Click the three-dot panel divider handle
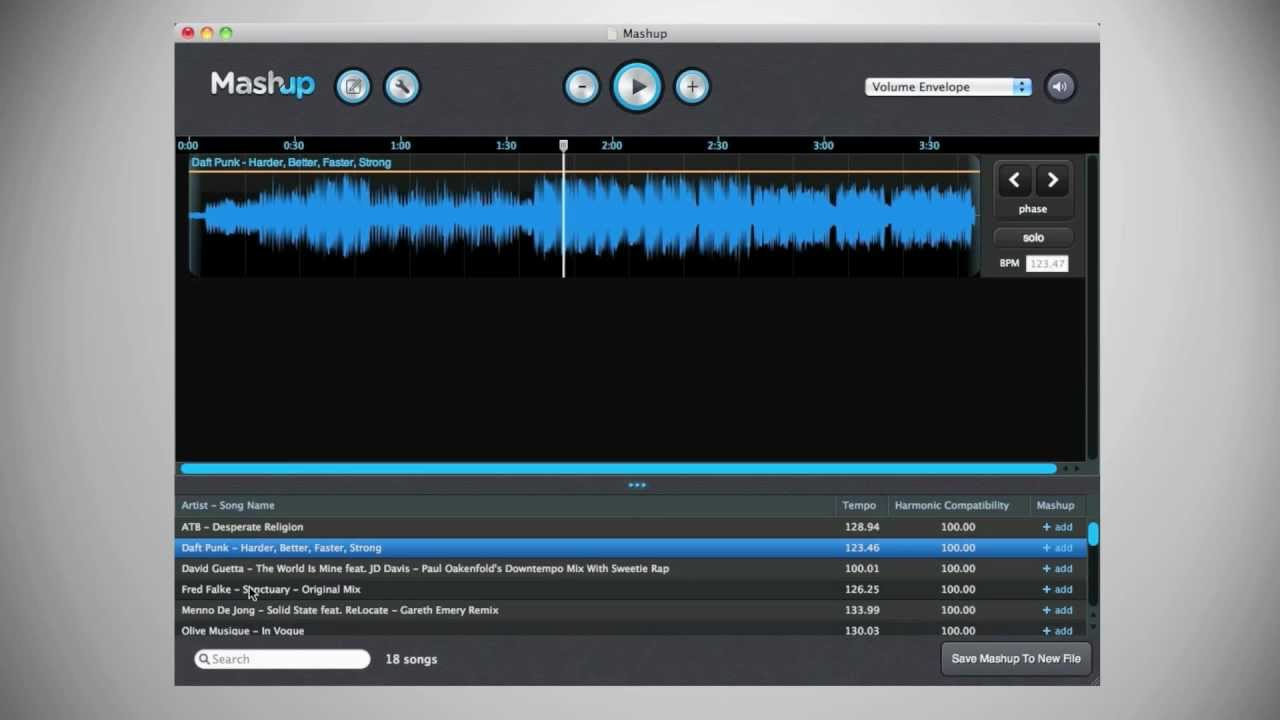 point(637,485)
